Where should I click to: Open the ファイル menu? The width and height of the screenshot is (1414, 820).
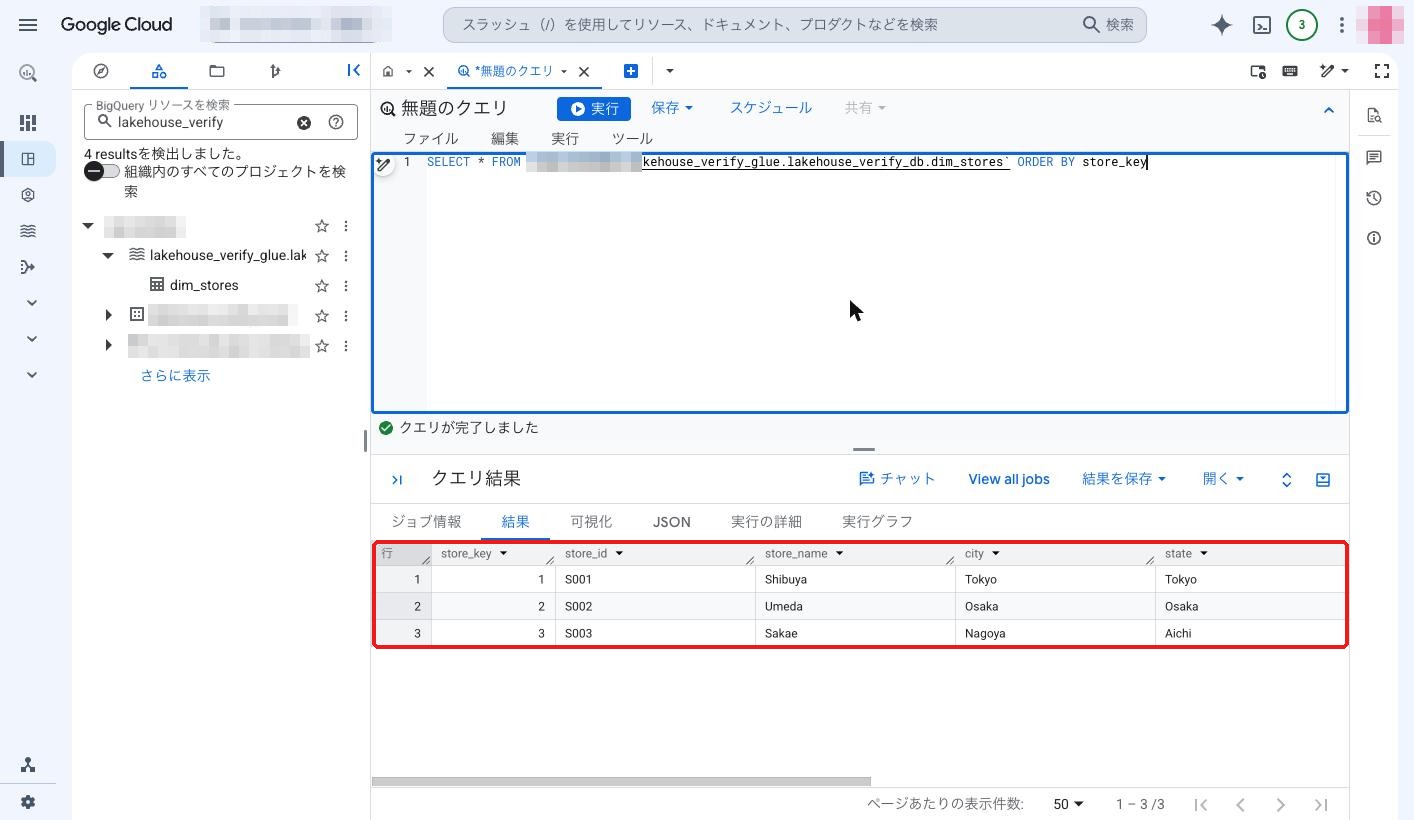pyautogui.click(x=431, y=139)
